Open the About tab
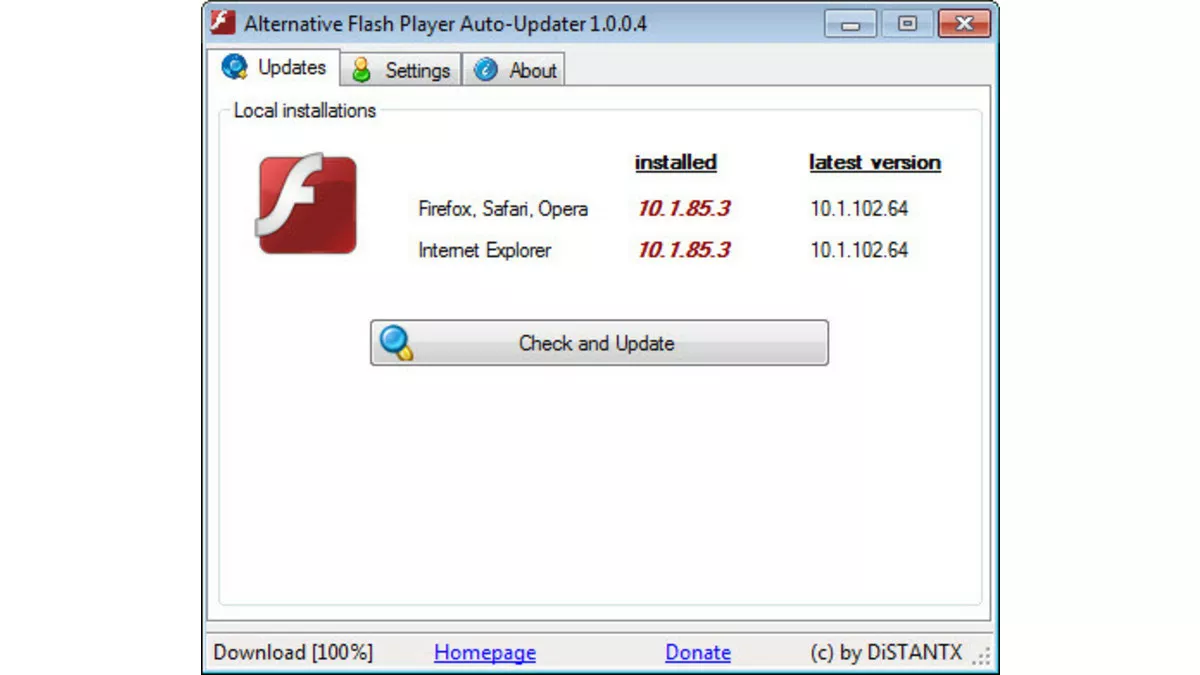This screenshot has height=675, width=1200. tap(531, 70)
